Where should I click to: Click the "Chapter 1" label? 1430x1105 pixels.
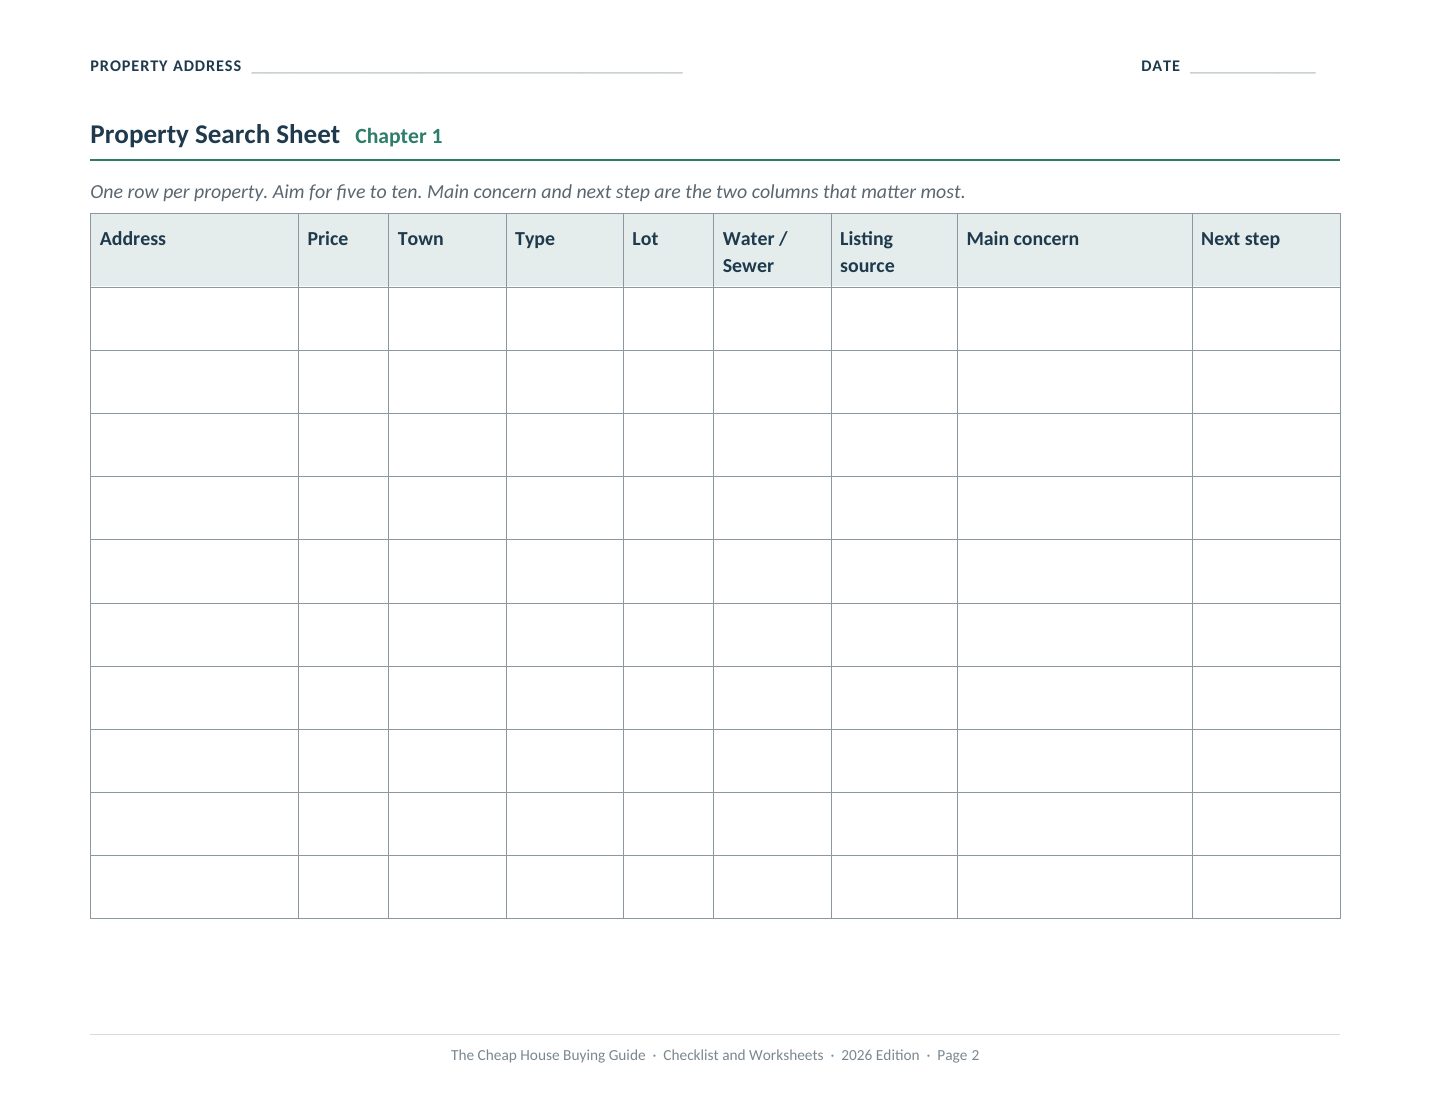pyautogui.click(x=398, y=136)
